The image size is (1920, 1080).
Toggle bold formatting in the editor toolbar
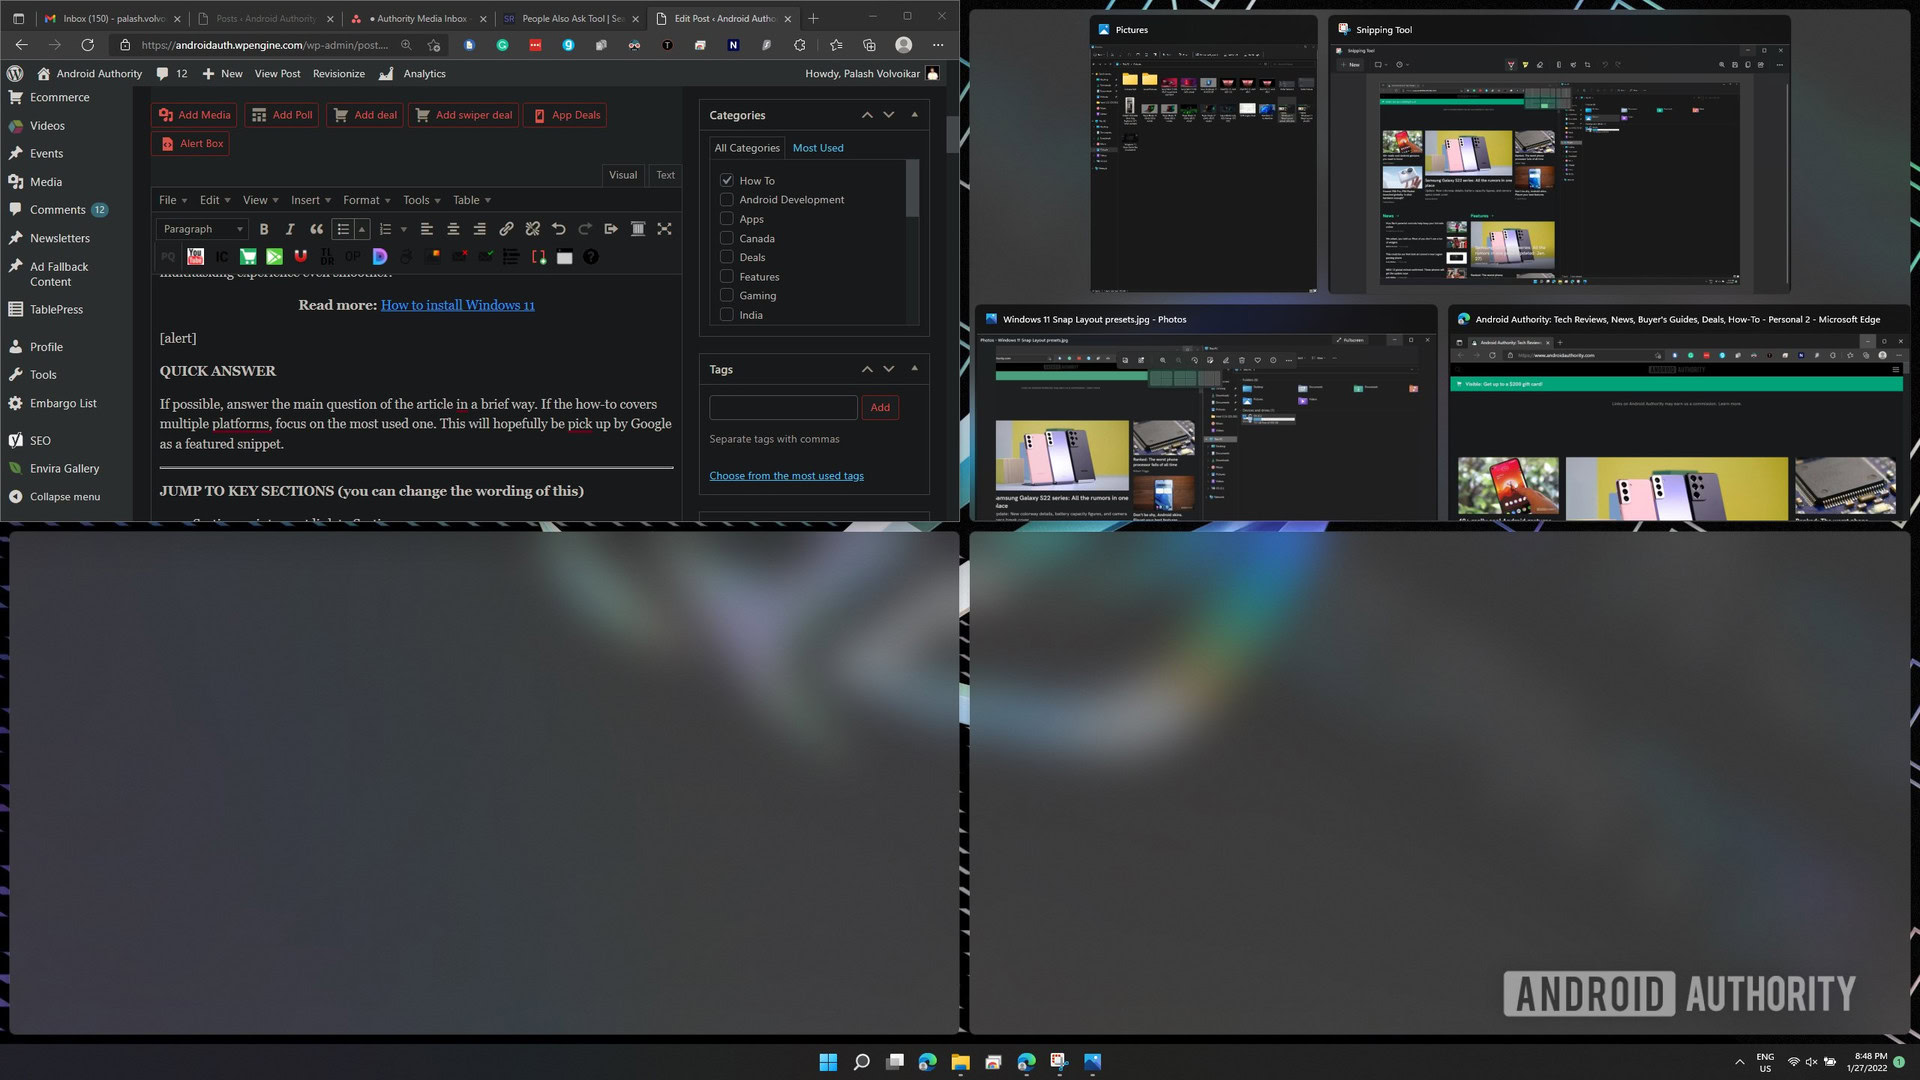[x=264, y=229]
